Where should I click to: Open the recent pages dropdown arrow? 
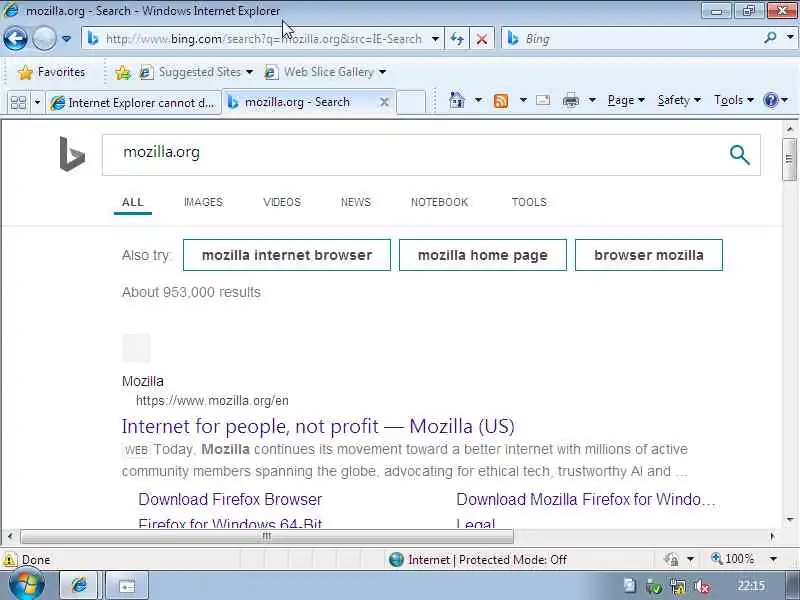pyautogui.click(x=66, y=39)
